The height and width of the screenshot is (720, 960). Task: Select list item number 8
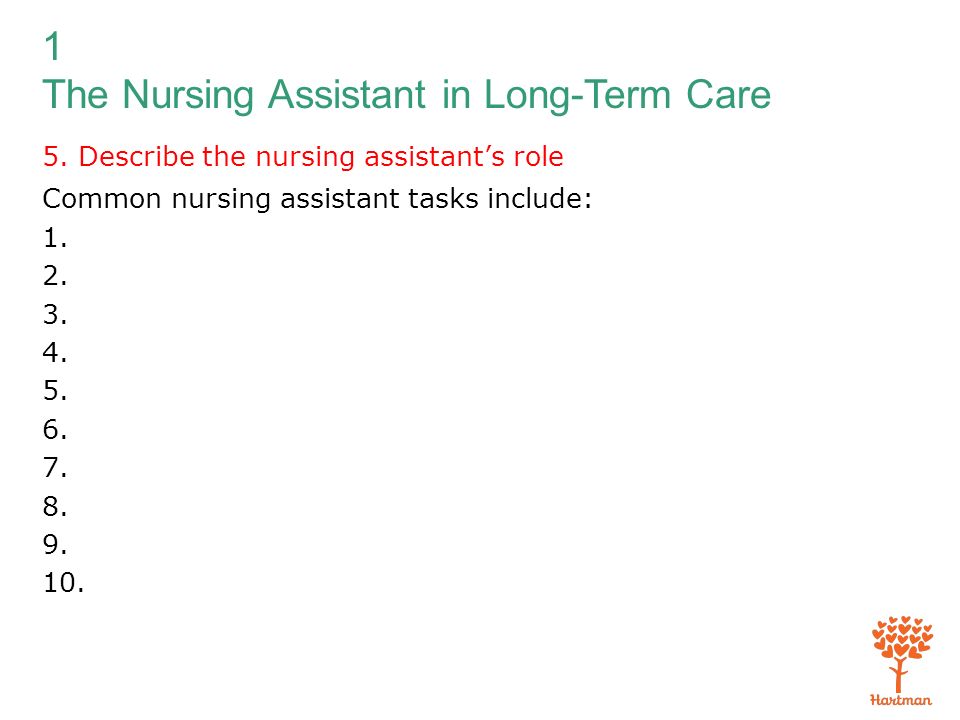click(x=55, y=507)
